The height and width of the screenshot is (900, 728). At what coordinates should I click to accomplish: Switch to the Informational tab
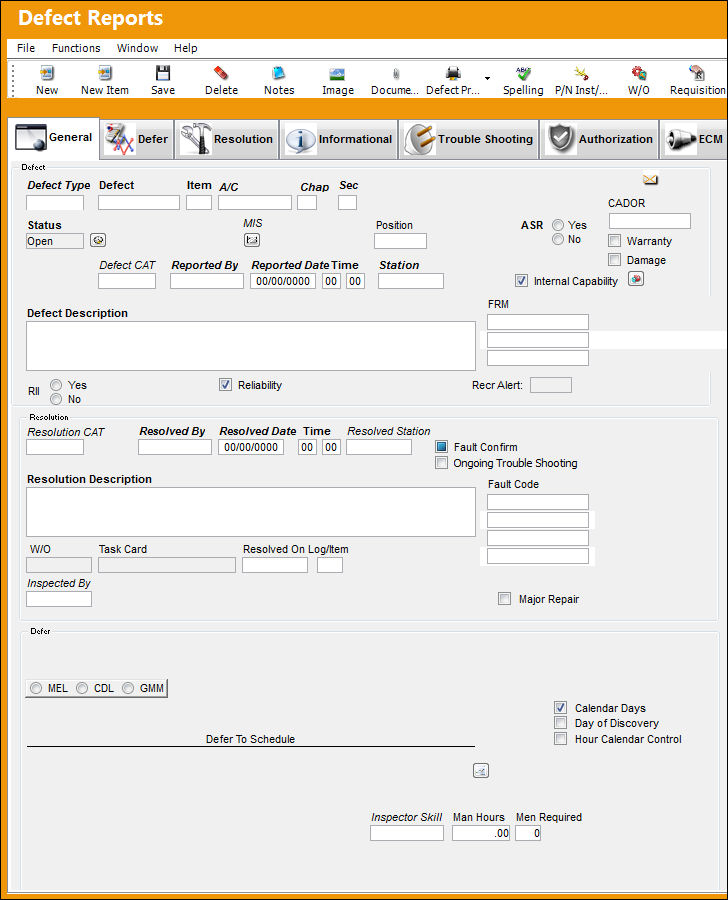339,139
